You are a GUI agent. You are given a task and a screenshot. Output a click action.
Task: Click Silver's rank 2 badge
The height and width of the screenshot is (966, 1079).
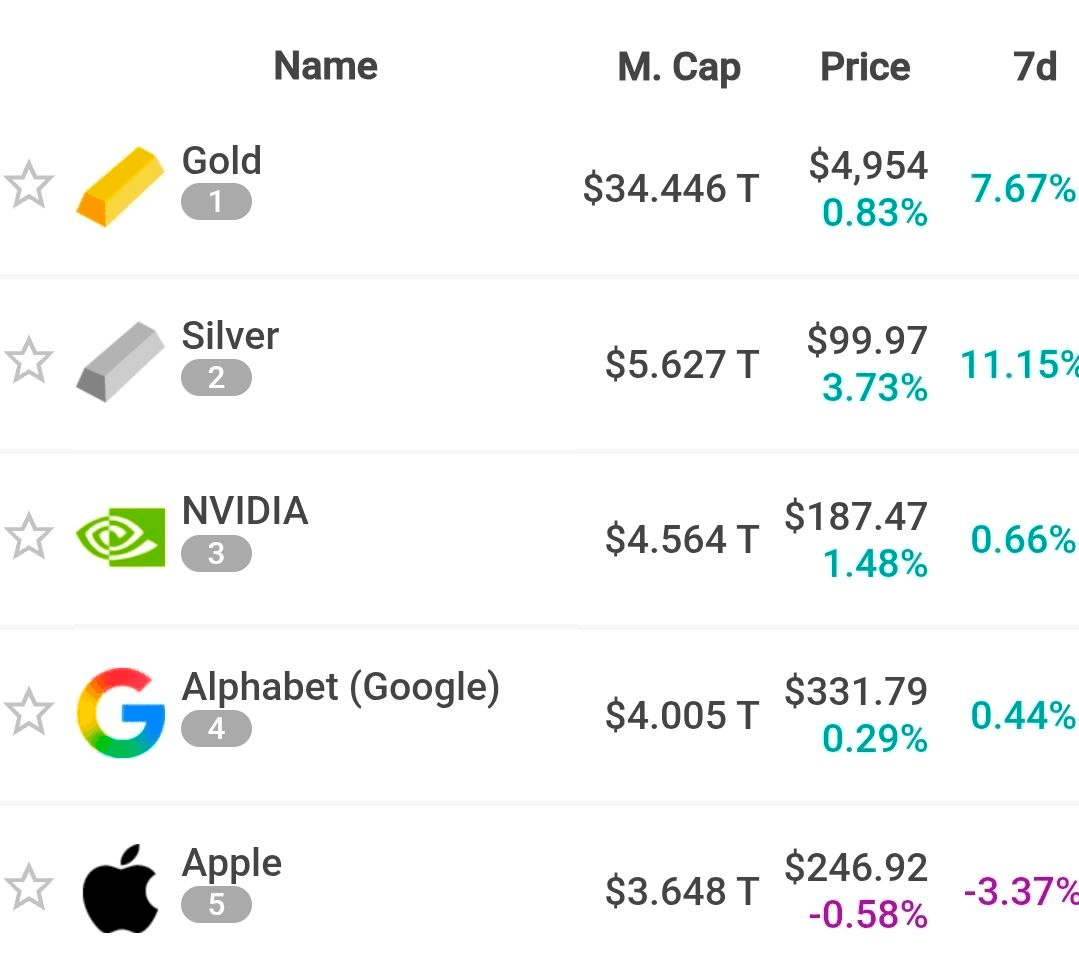216,378
